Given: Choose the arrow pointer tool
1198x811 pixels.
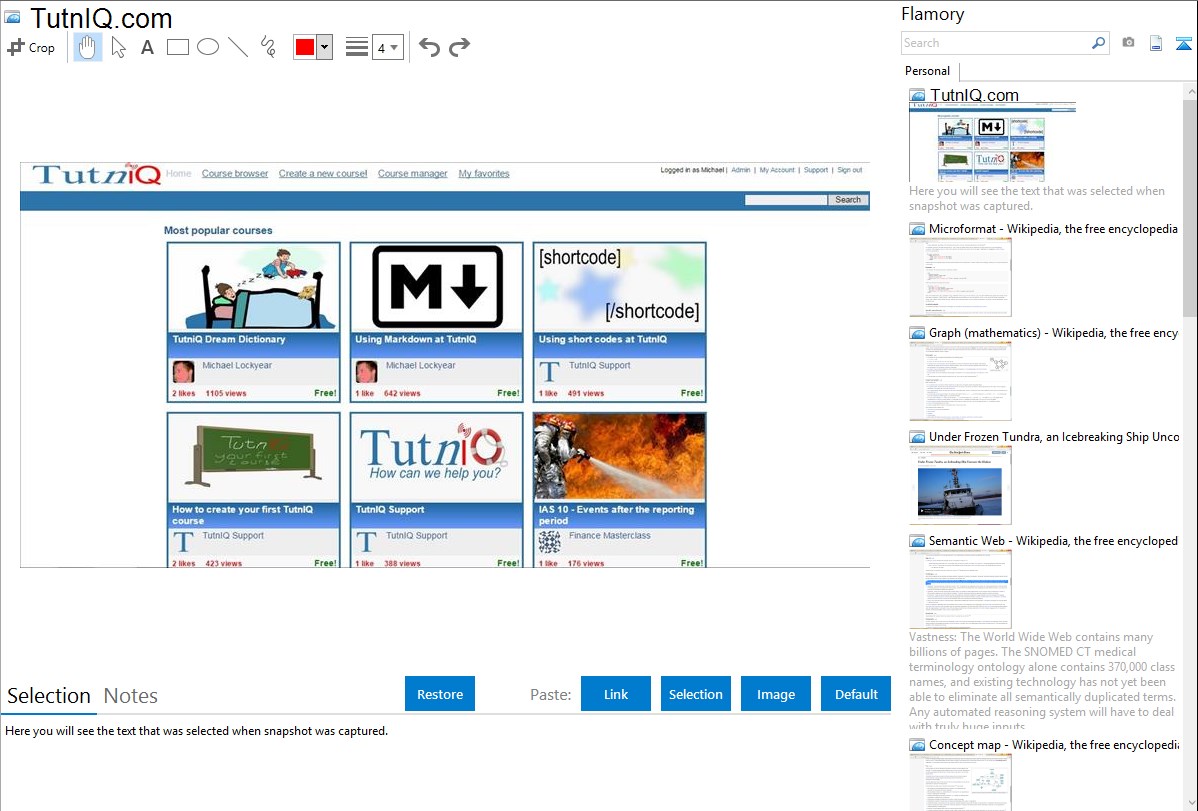Looking at the screenshot, I should (118, 47).
